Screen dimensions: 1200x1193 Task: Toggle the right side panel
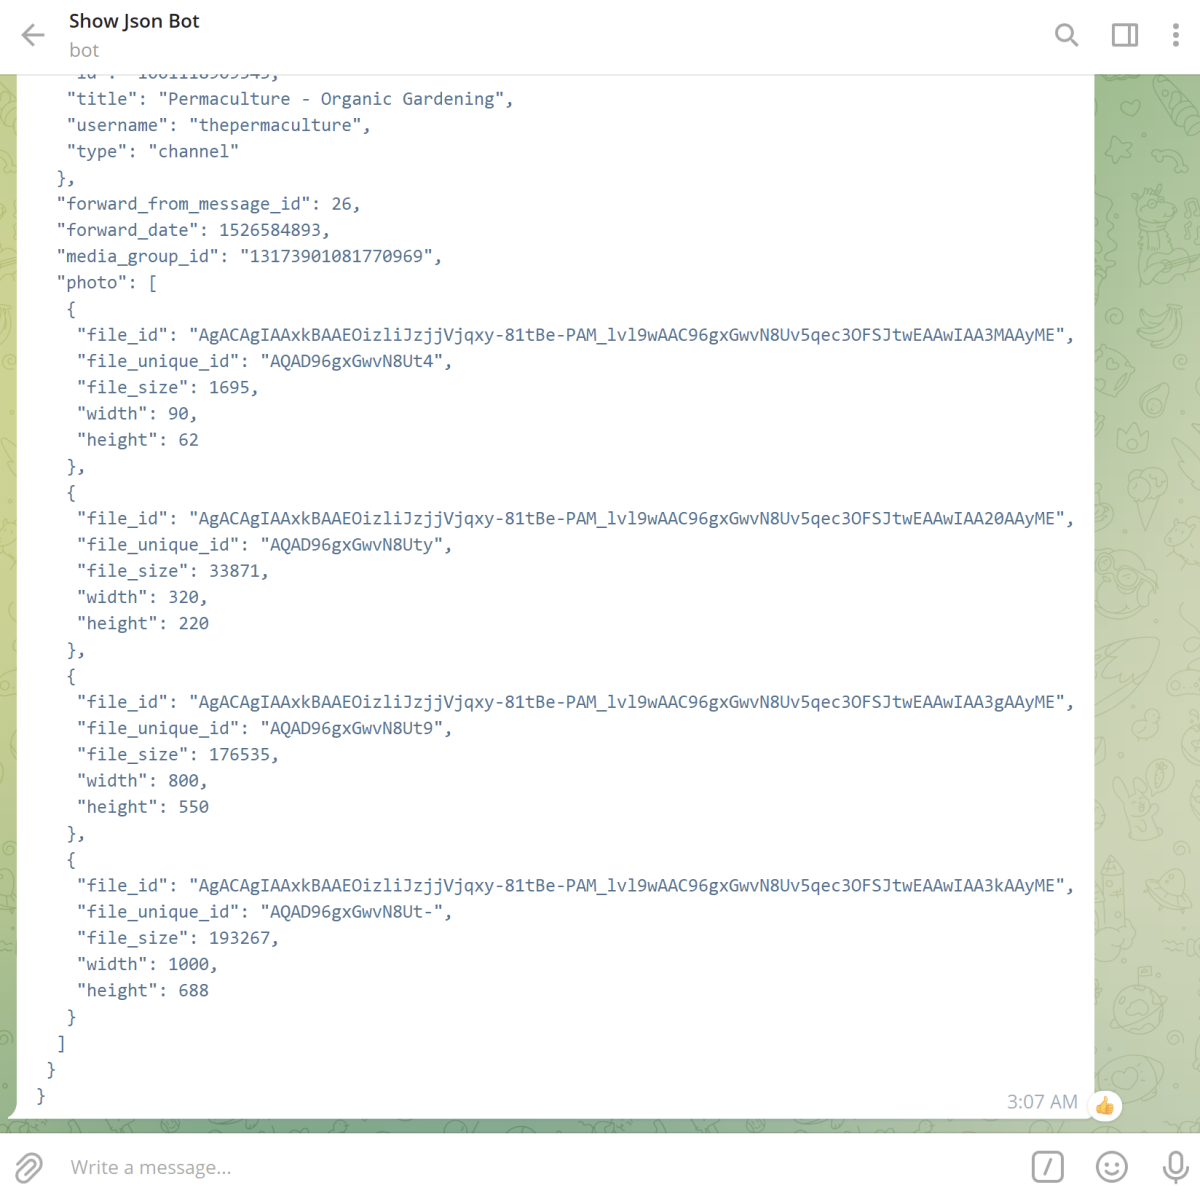coord(1124,36)
